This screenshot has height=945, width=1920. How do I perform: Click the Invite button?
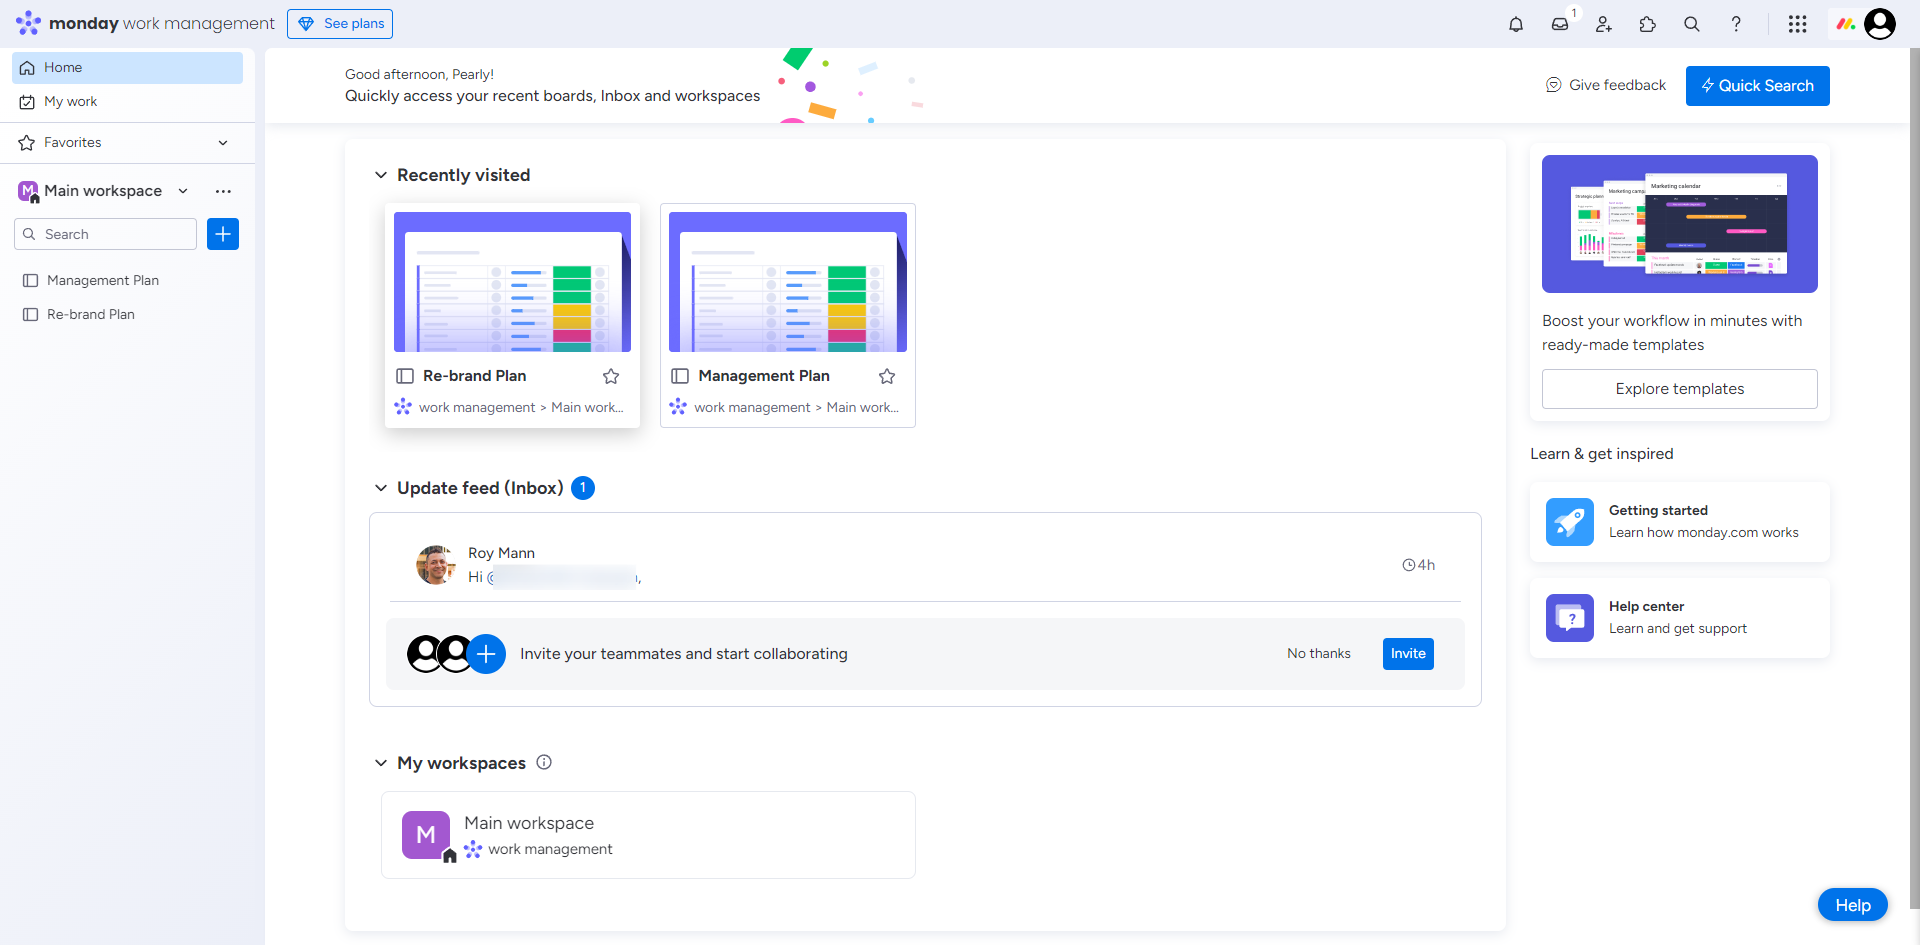(1408, 654)
